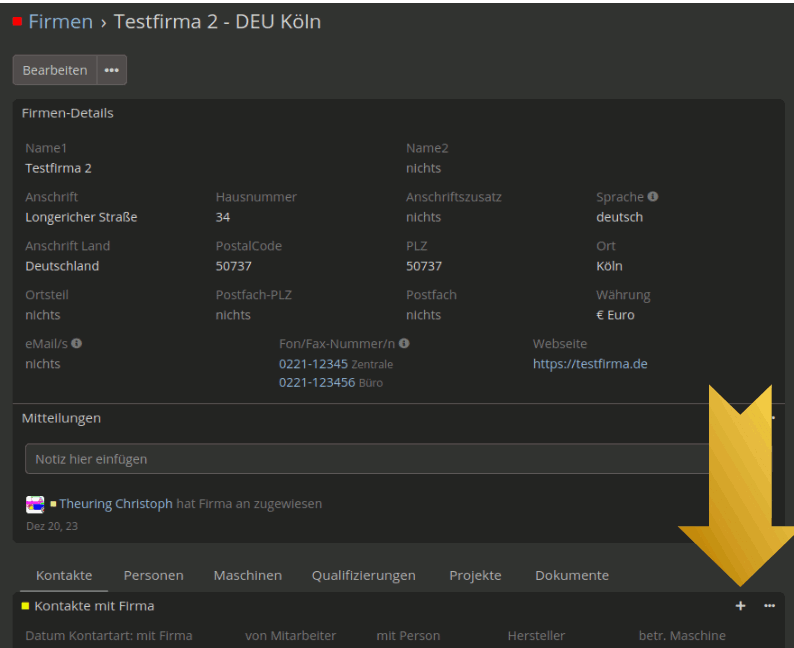
Task: Open the more options dropdown next to Bearbeiten
Action: tap(111, 70)
